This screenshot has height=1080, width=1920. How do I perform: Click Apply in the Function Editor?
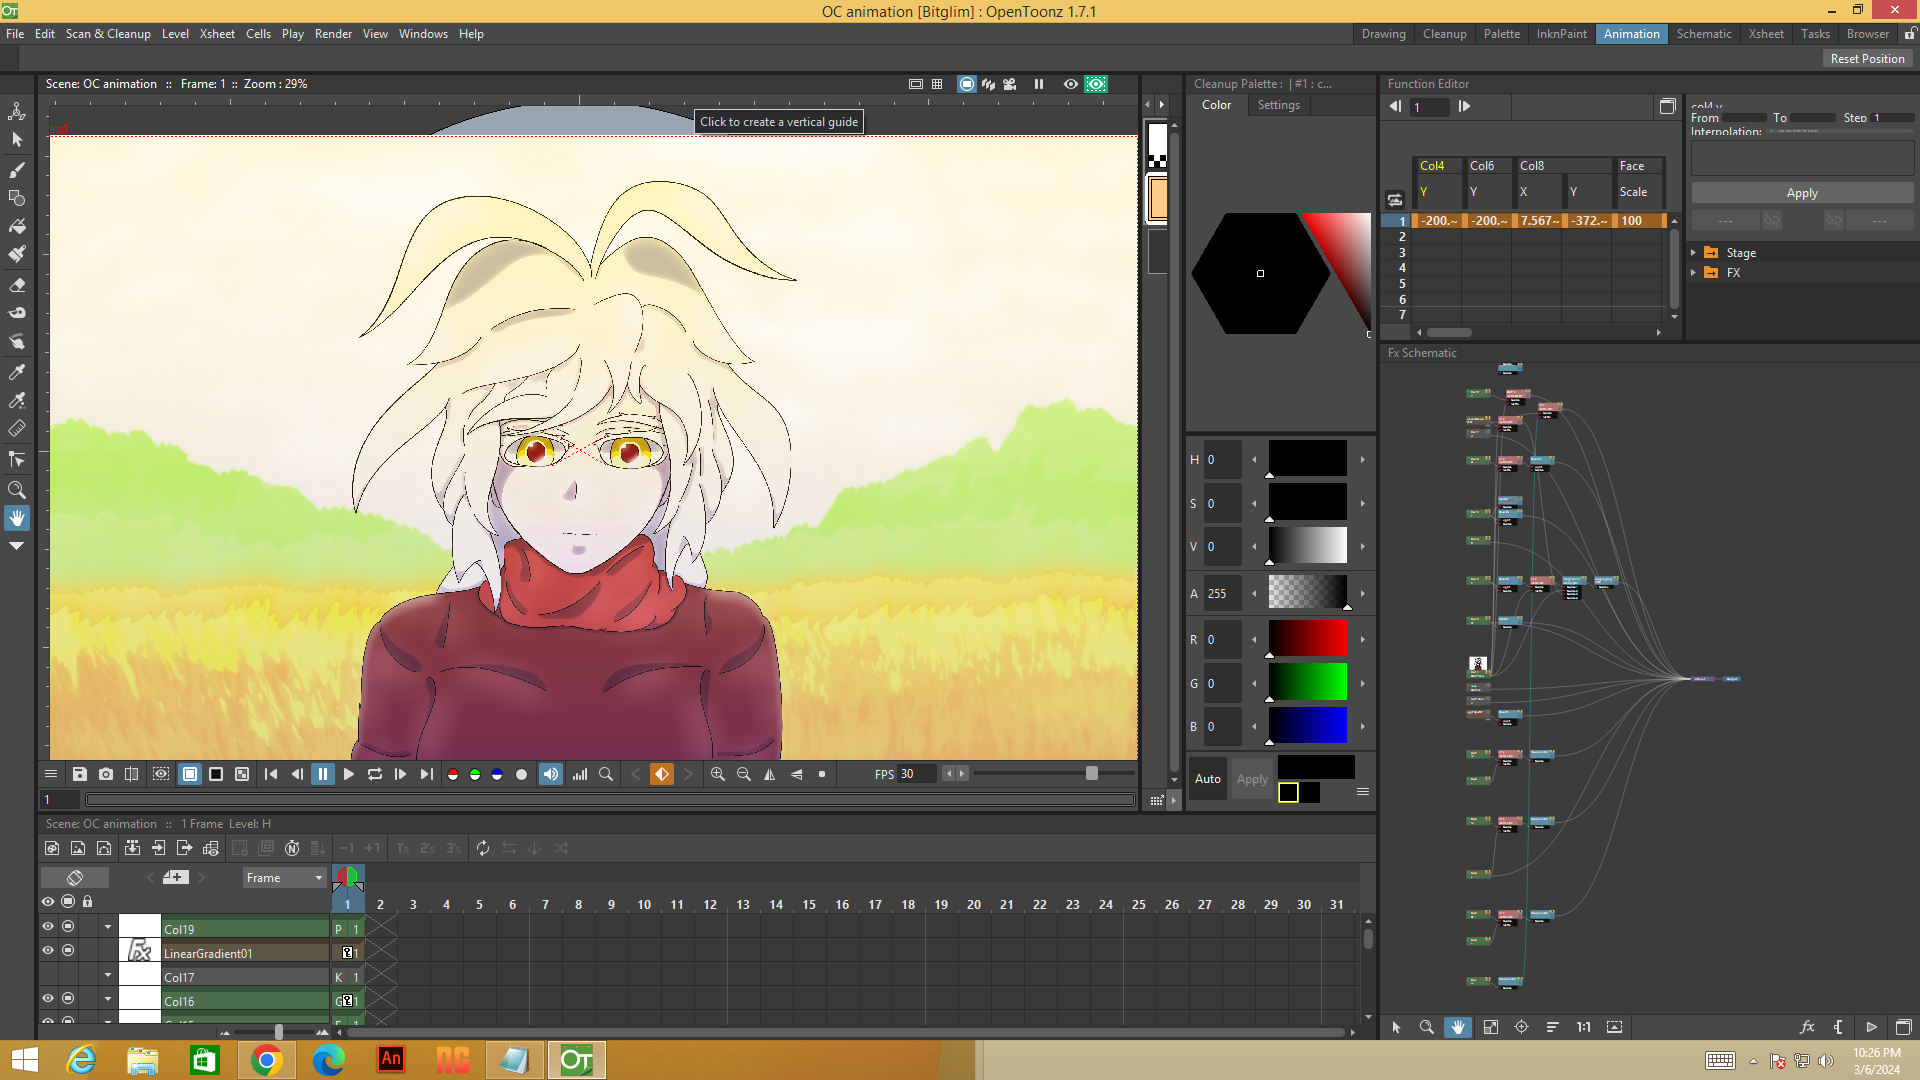[x=1802, y=193]
